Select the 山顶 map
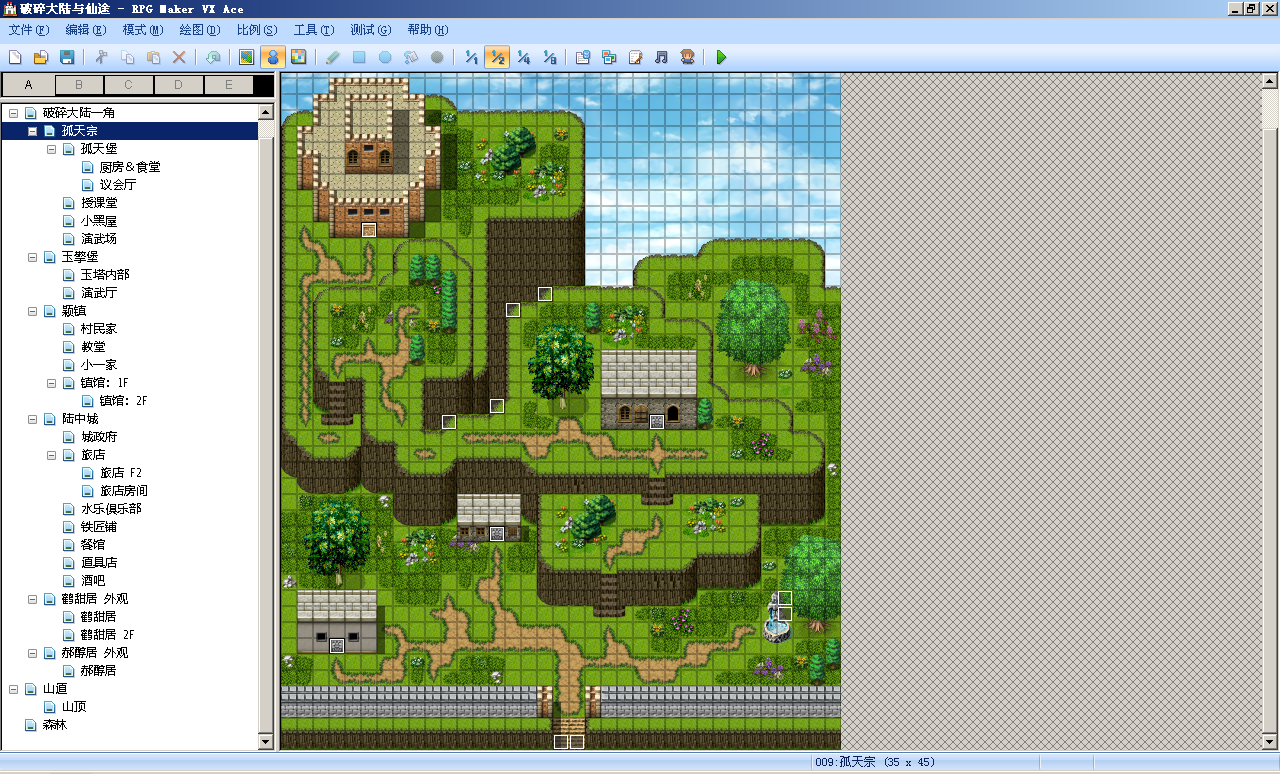This screenshot has width=1280, height=774. (74, 707)
